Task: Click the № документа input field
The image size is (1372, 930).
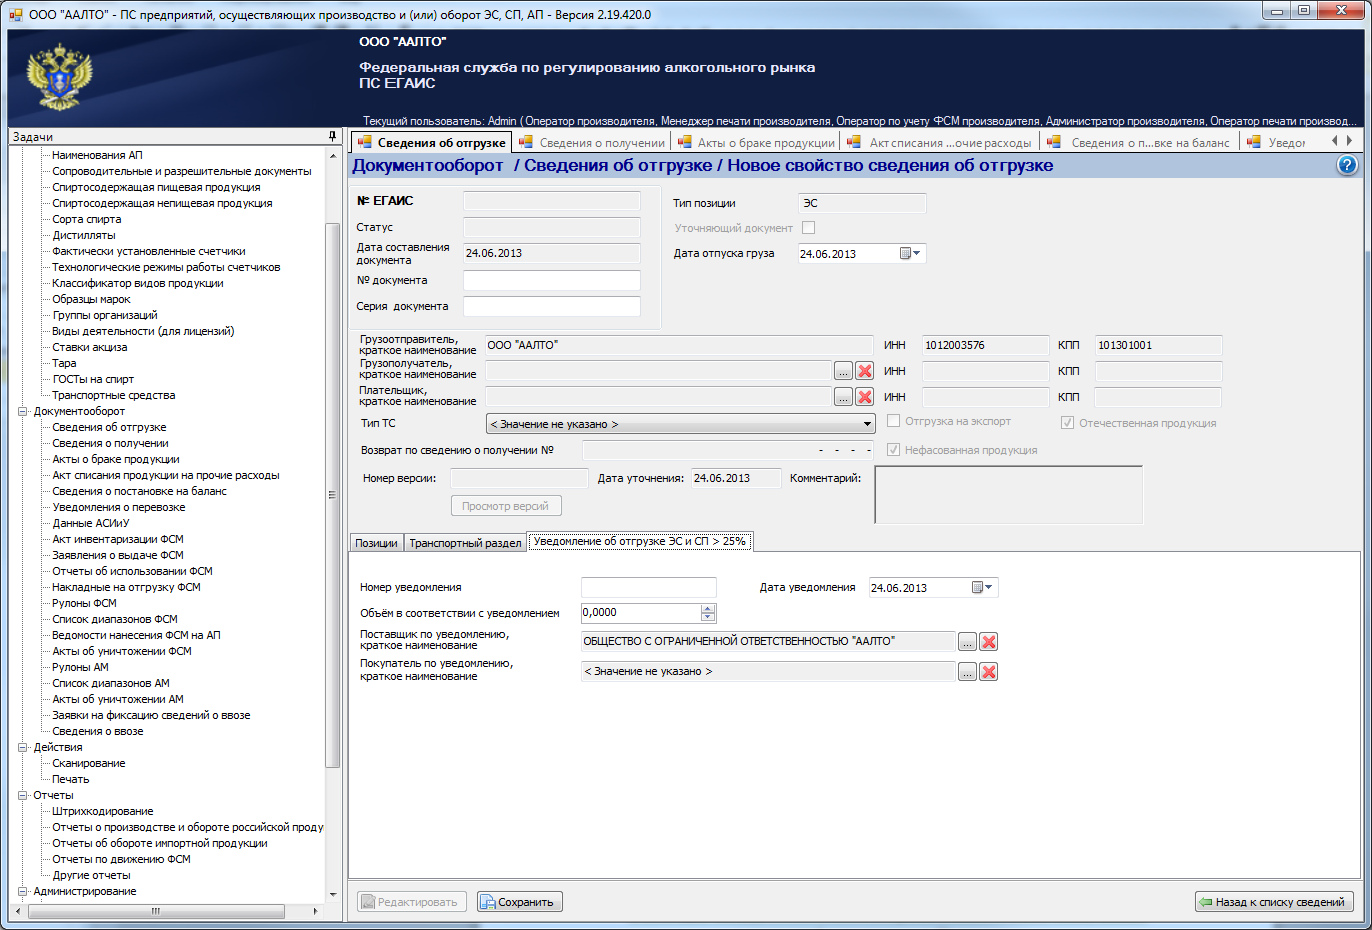Action: coord(552,280)
